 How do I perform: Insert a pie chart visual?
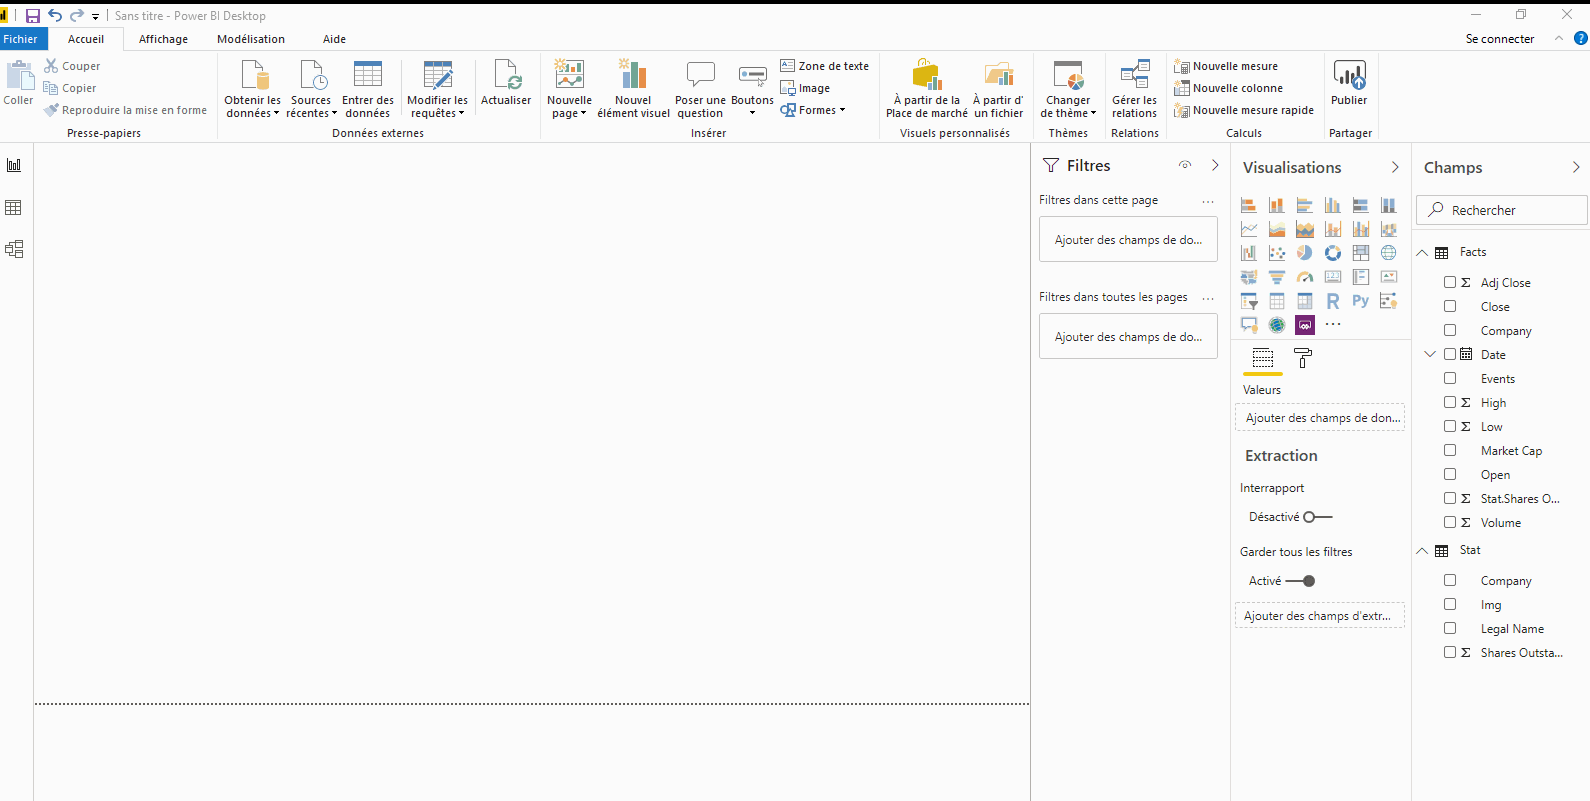pos(1305,253)
